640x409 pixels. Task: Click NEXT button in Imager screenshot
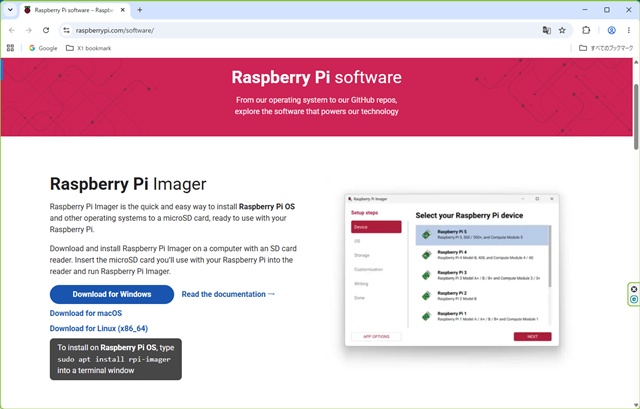[532, 336]
